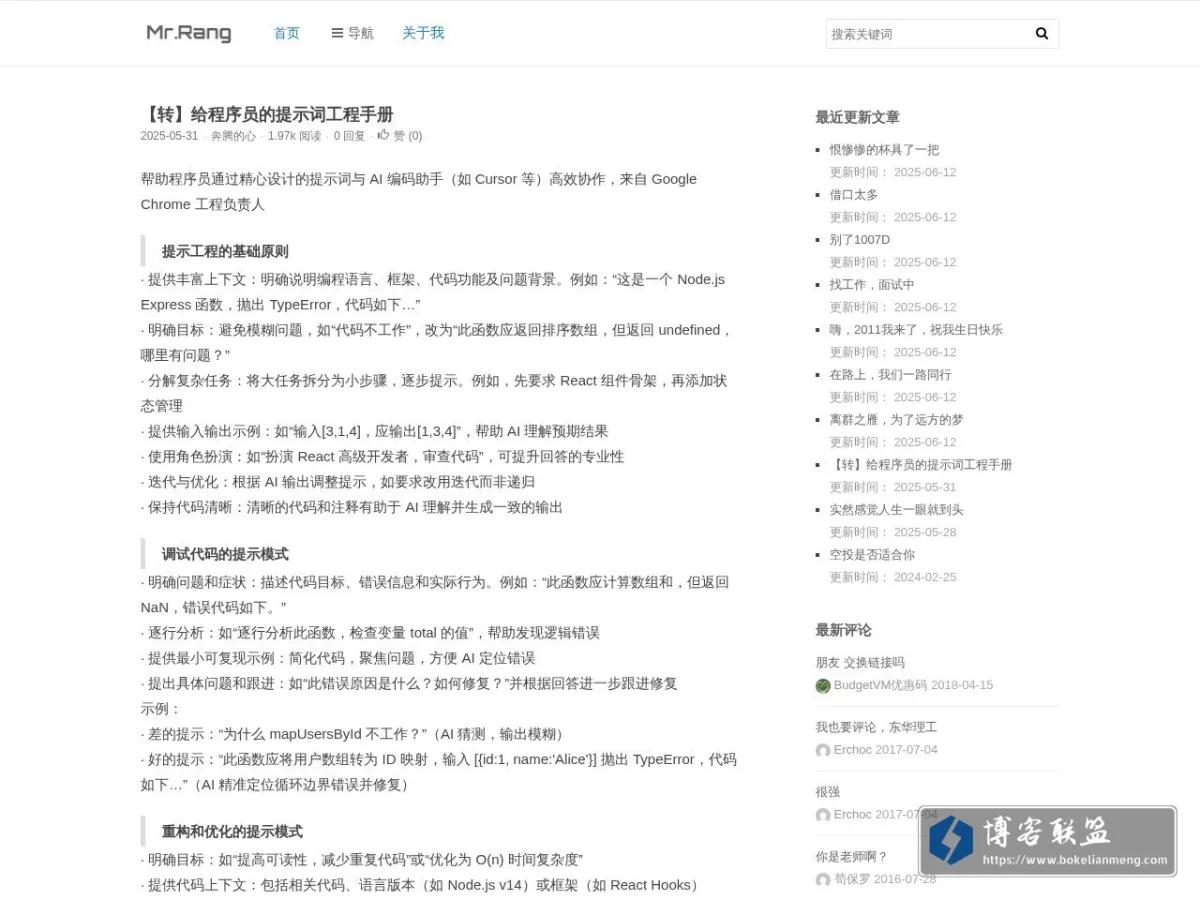1200x900 pixels.
Task: Click the BudgetVM优惠码 commenter avatar
Action: point(823,686)
